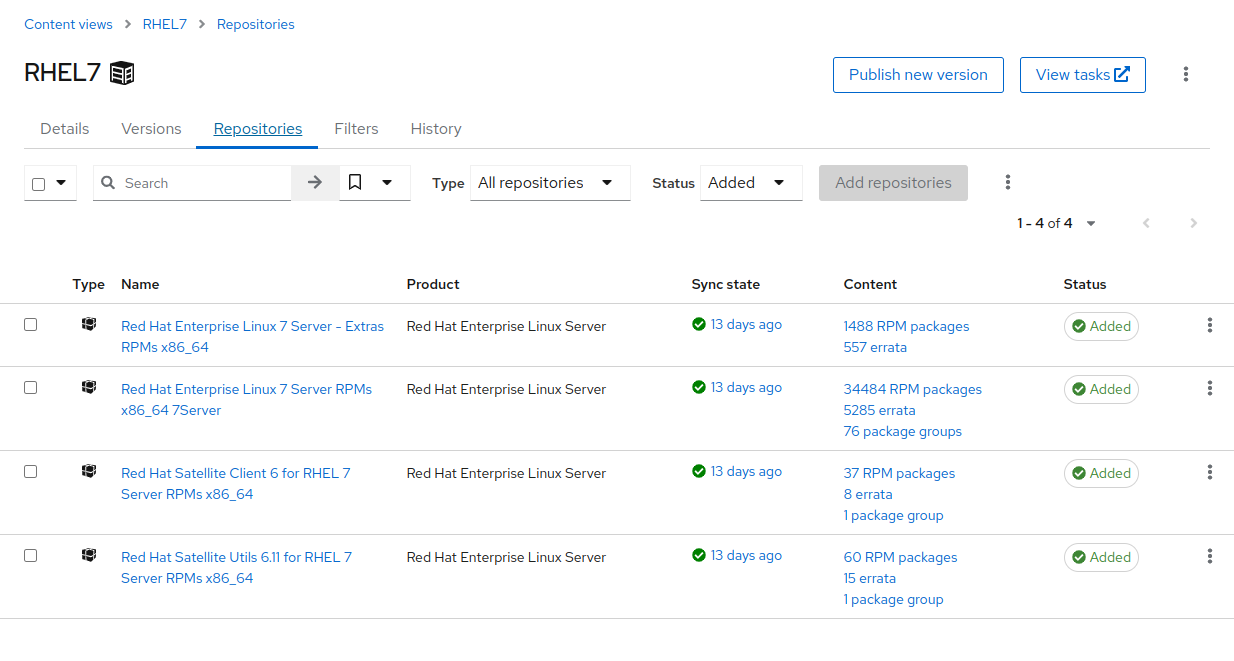Click the Sync state column header
1234x661 pixels.
pos(726,284)
